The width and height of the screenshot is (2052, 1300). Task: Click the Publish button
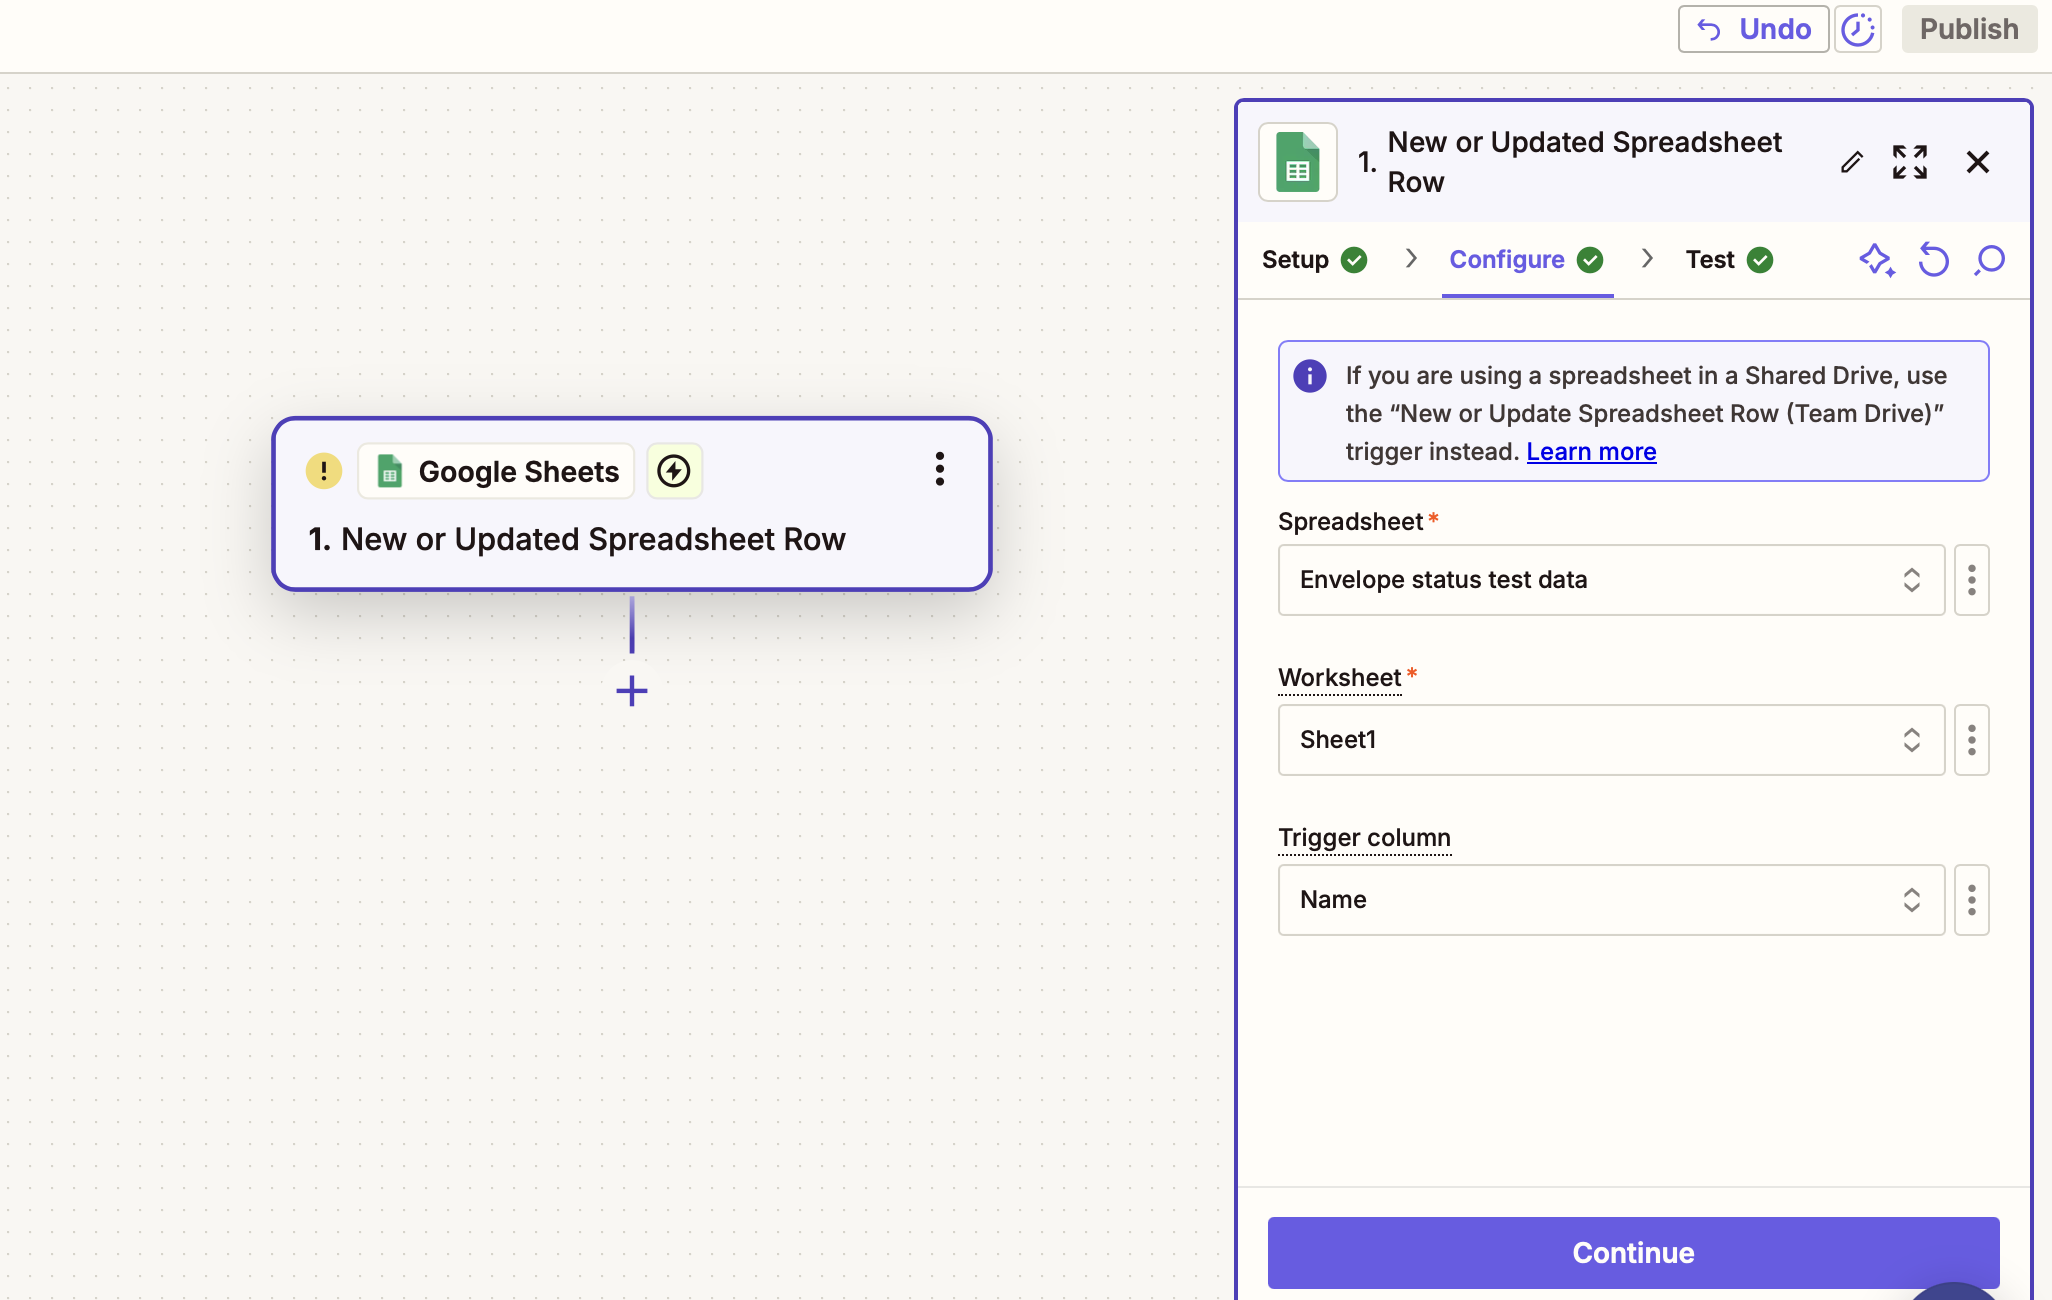point(1969,29)
